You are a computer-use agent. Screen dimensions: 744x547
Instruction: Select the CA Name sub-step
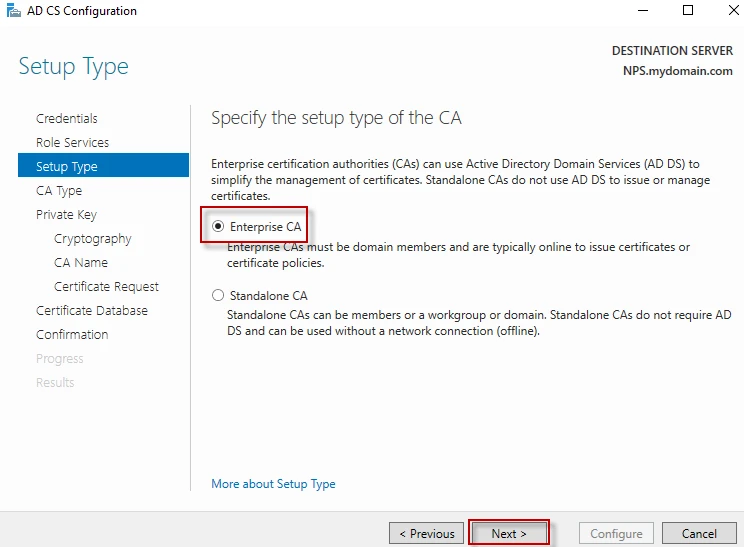pyautogui.click(x=81, y=263)
